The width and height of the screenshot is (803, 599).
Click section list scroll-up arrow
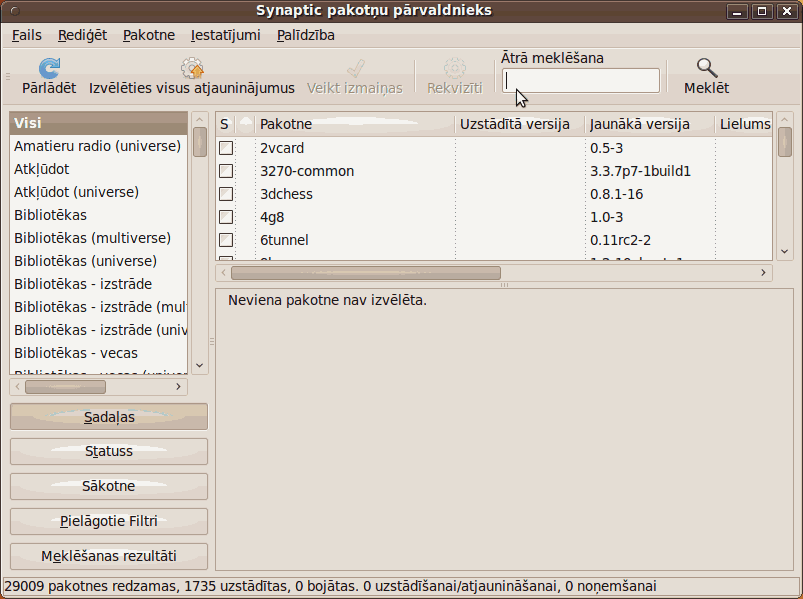coord(200,119)
